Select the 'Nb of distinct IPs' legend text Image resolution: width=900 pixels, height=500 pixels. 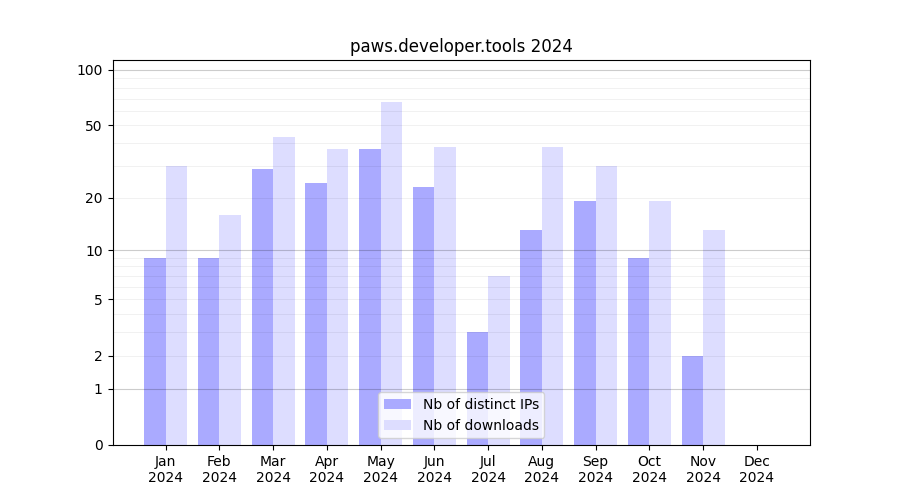[x=480, y=404]
